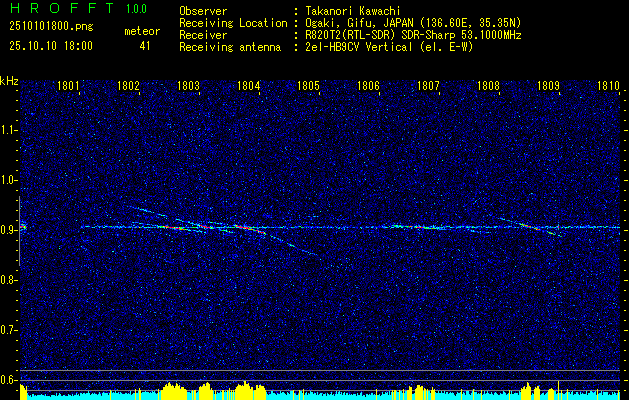
Task: Click the 1801 time marker
Action: pos(68,86)
